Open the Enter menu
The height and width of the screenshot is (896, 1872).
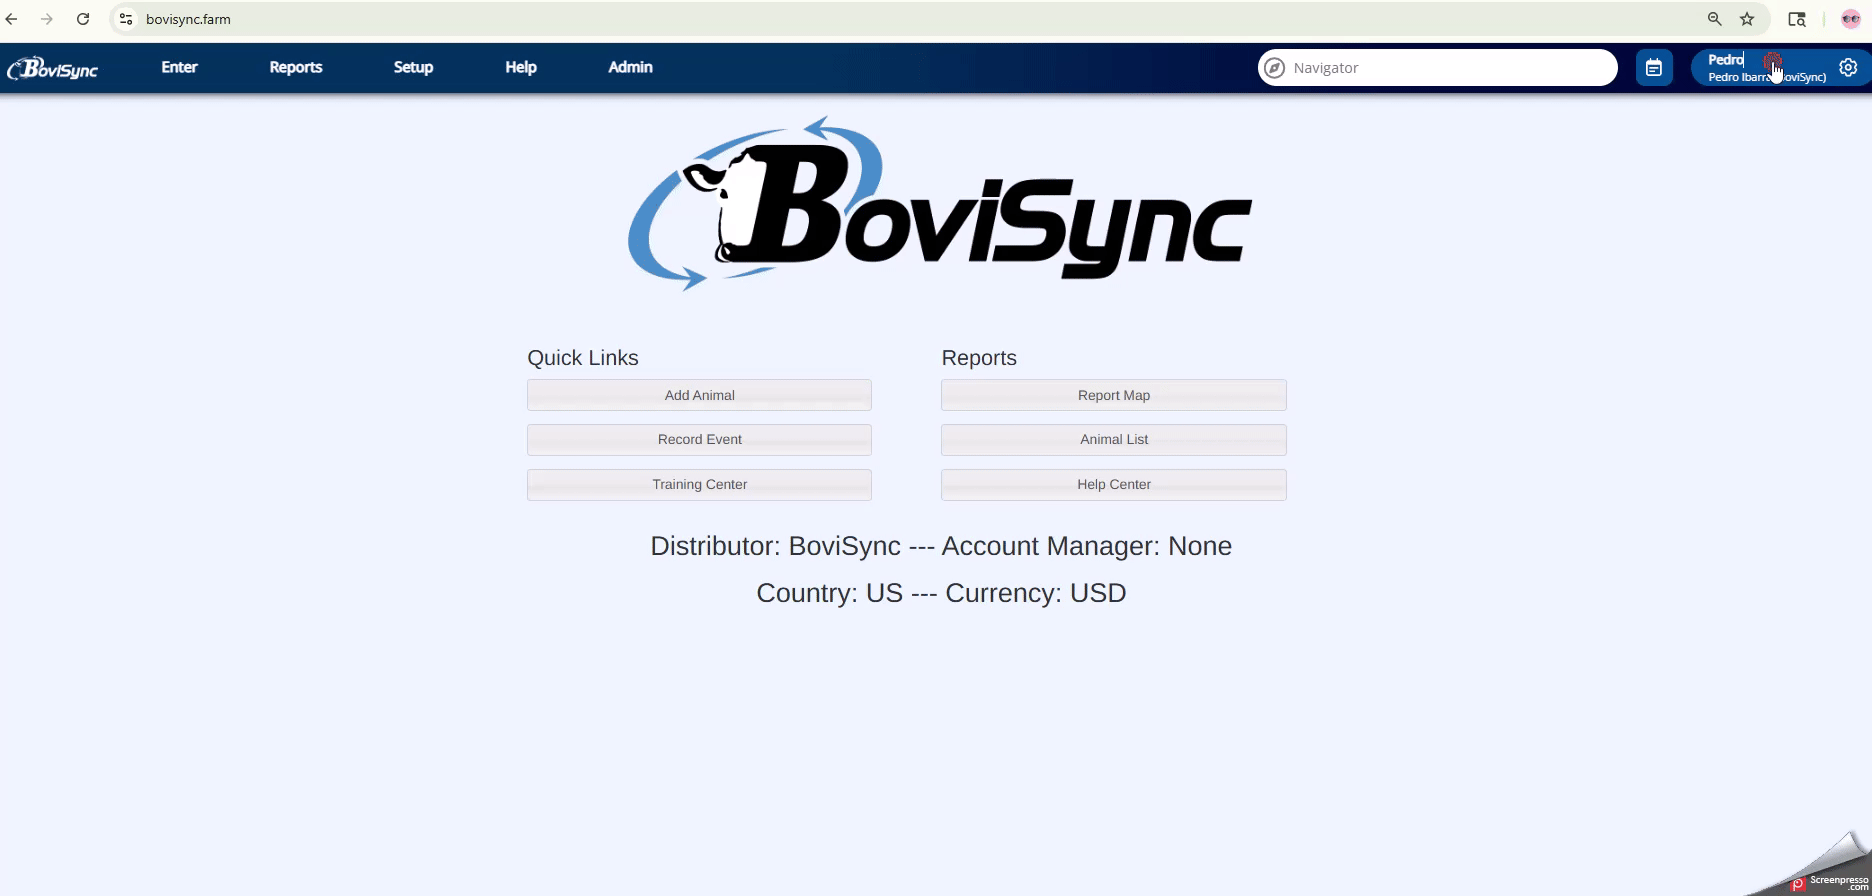pos(180,67)
